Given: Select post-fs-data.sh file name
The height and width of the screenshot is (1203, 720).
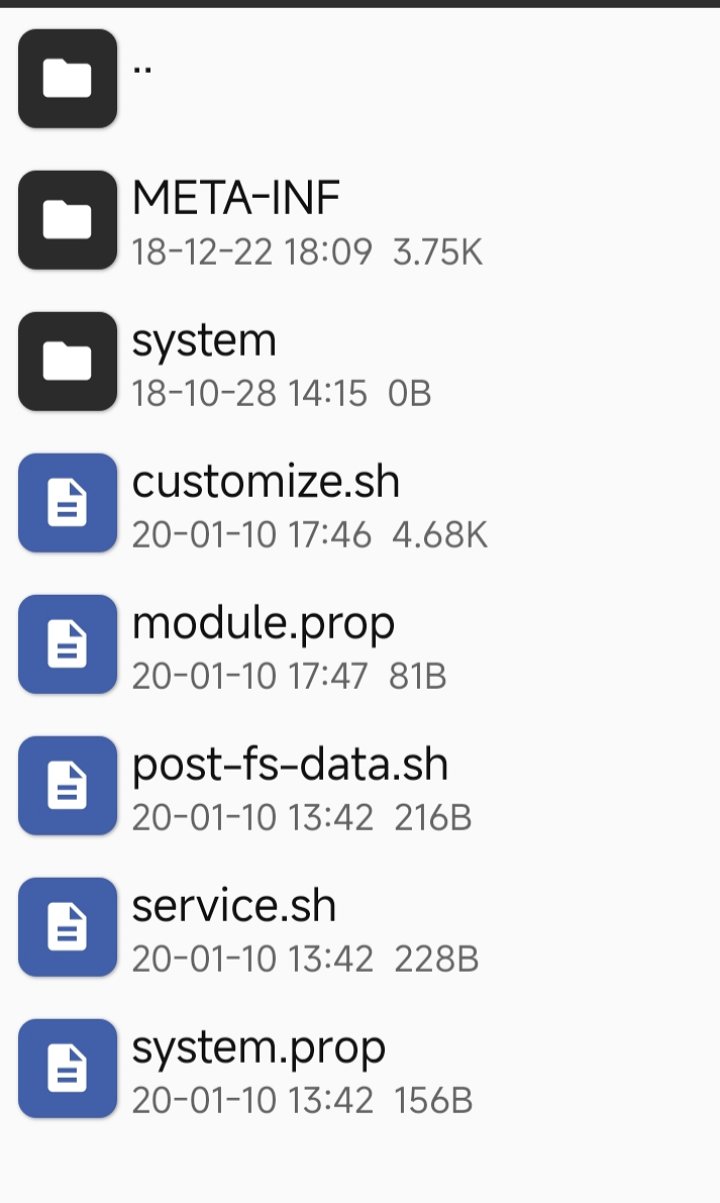Looking at the screenshot, I should pos(290,766).
